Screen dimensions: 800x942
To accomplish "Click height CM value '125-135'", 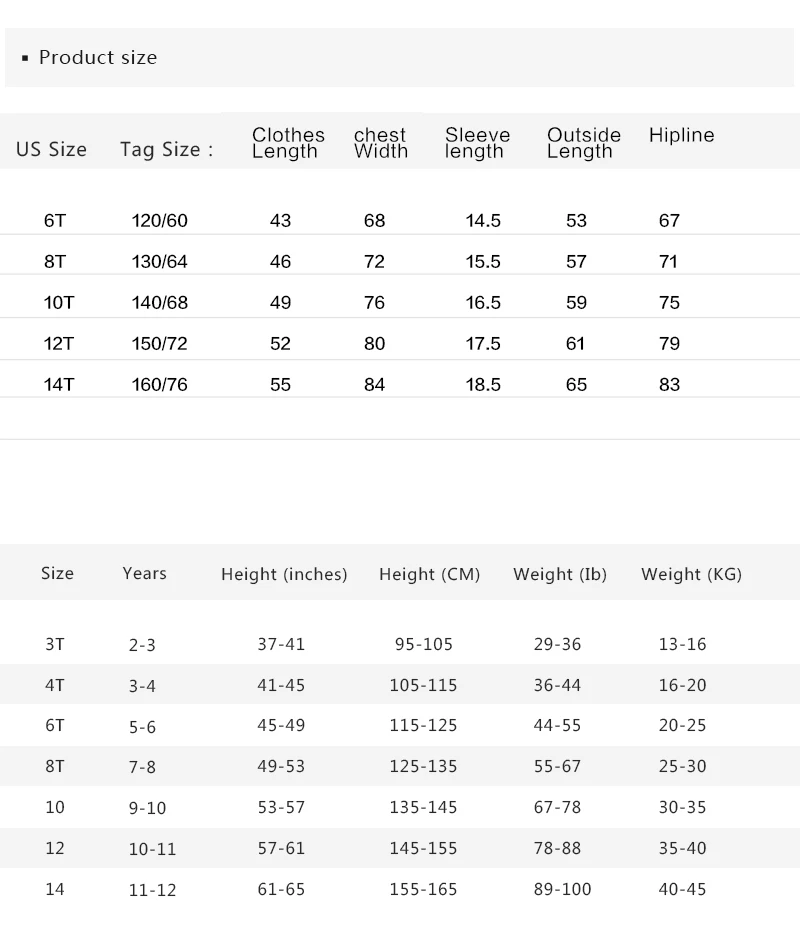I will pyautogui.click(x=423, y=766).
